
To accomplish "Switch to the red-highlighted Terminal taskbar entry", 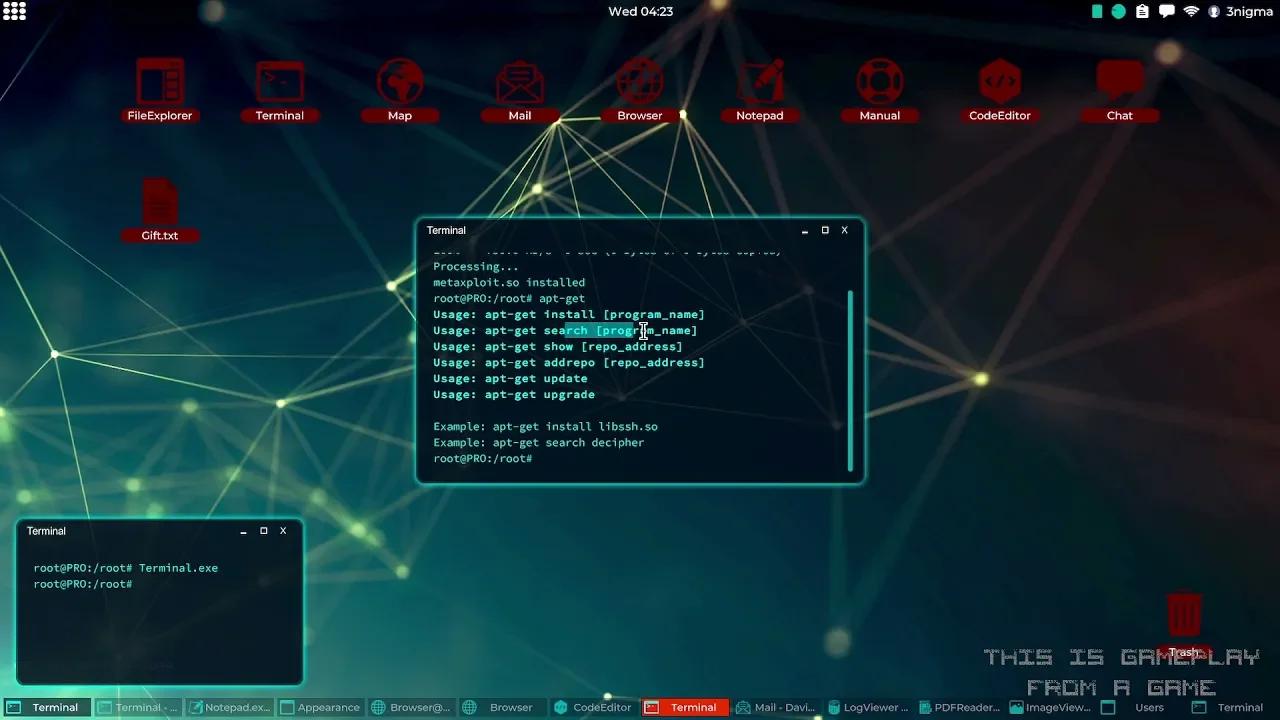I will (686, 707).
